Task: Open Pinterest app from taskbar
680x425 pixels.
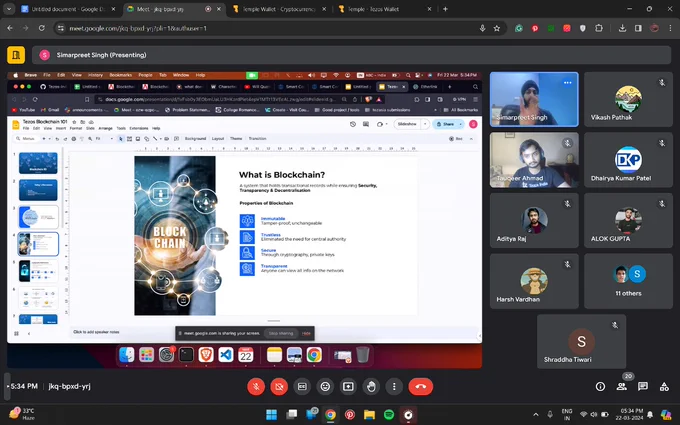Action: [350, 415]
